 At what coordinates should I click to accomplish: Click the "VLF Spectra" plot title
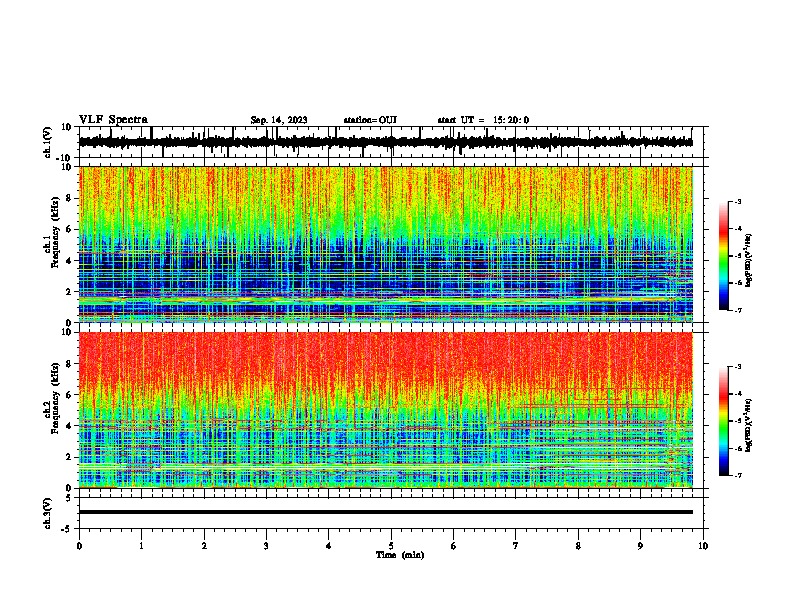click(113, 120)
